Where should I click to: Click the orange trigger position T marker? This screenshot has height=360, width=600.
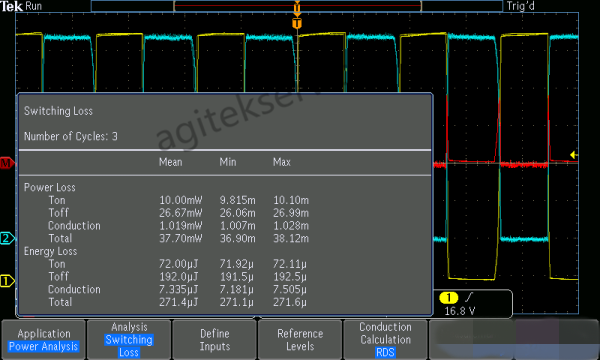click(297, 24)
